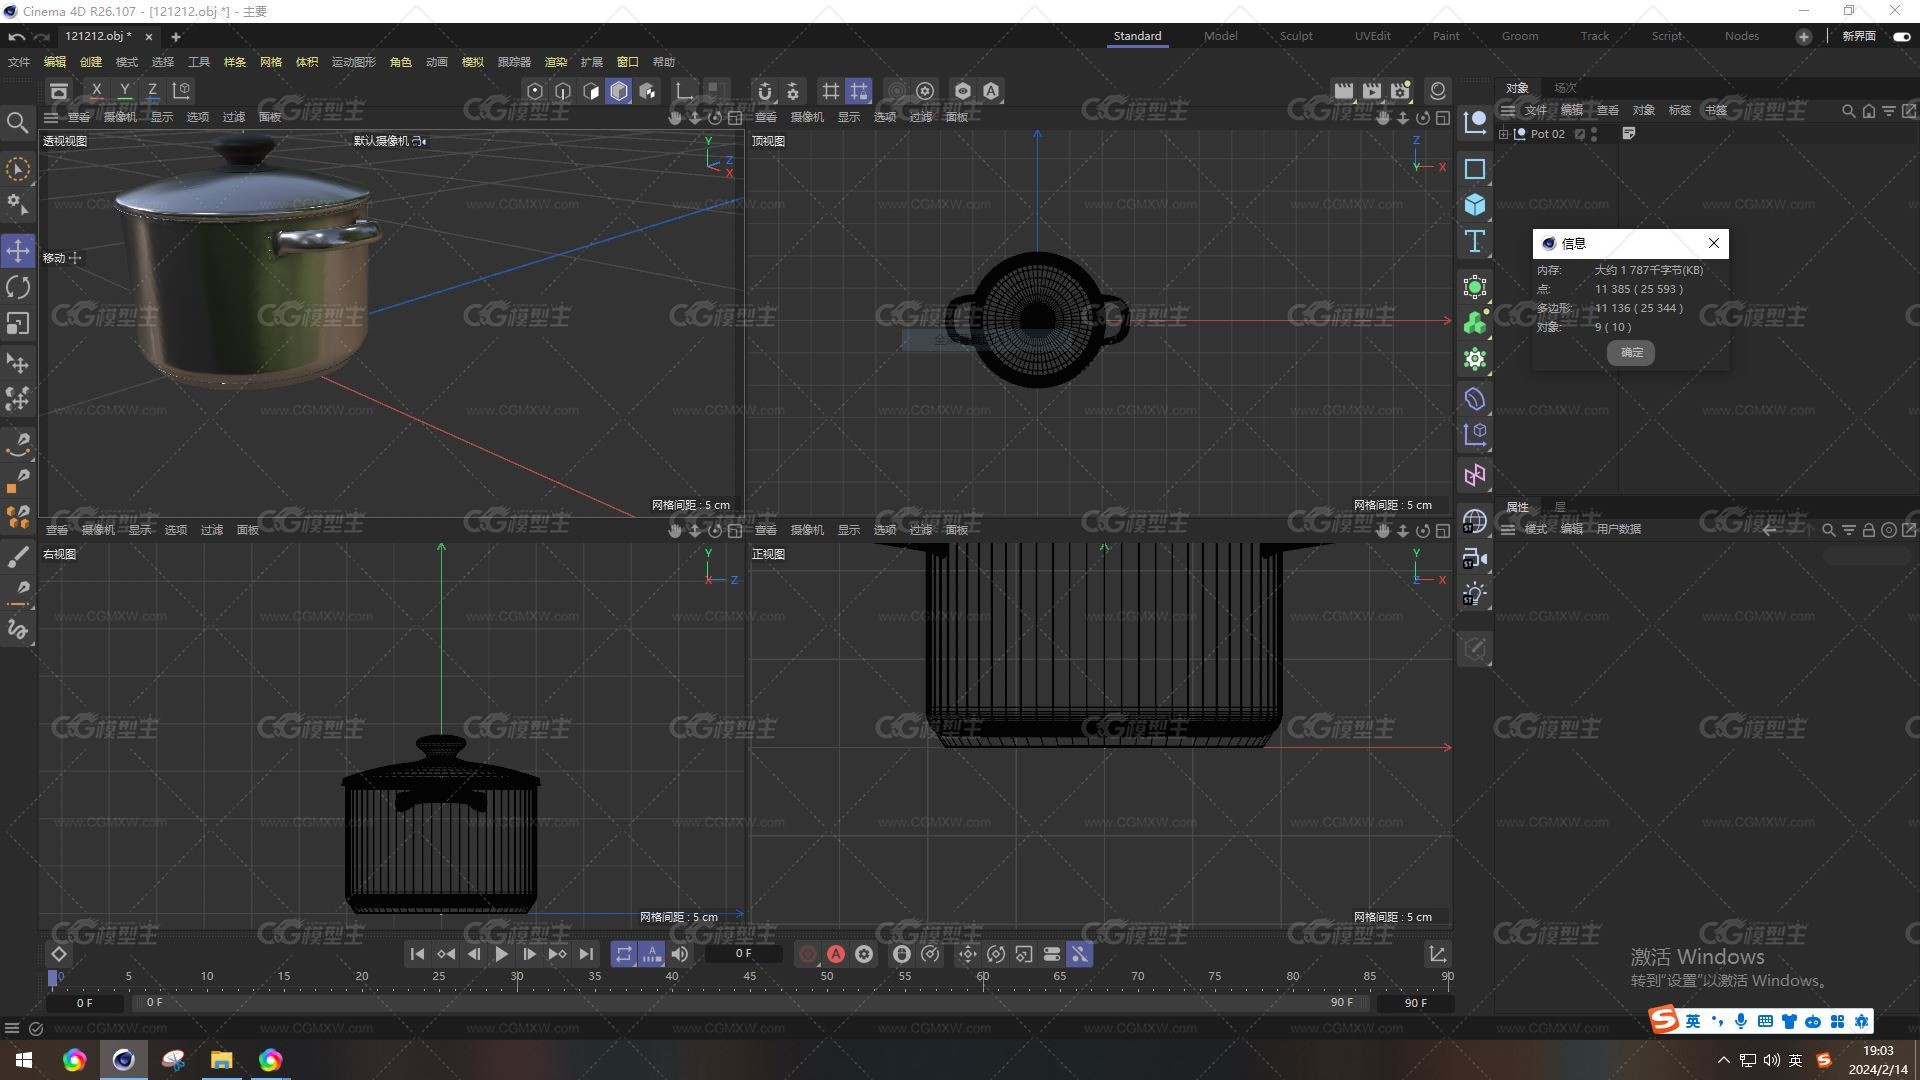Toggle Z axis lock
The width and height of the screenshot is (1920, 1080).
tap(152, 90)
